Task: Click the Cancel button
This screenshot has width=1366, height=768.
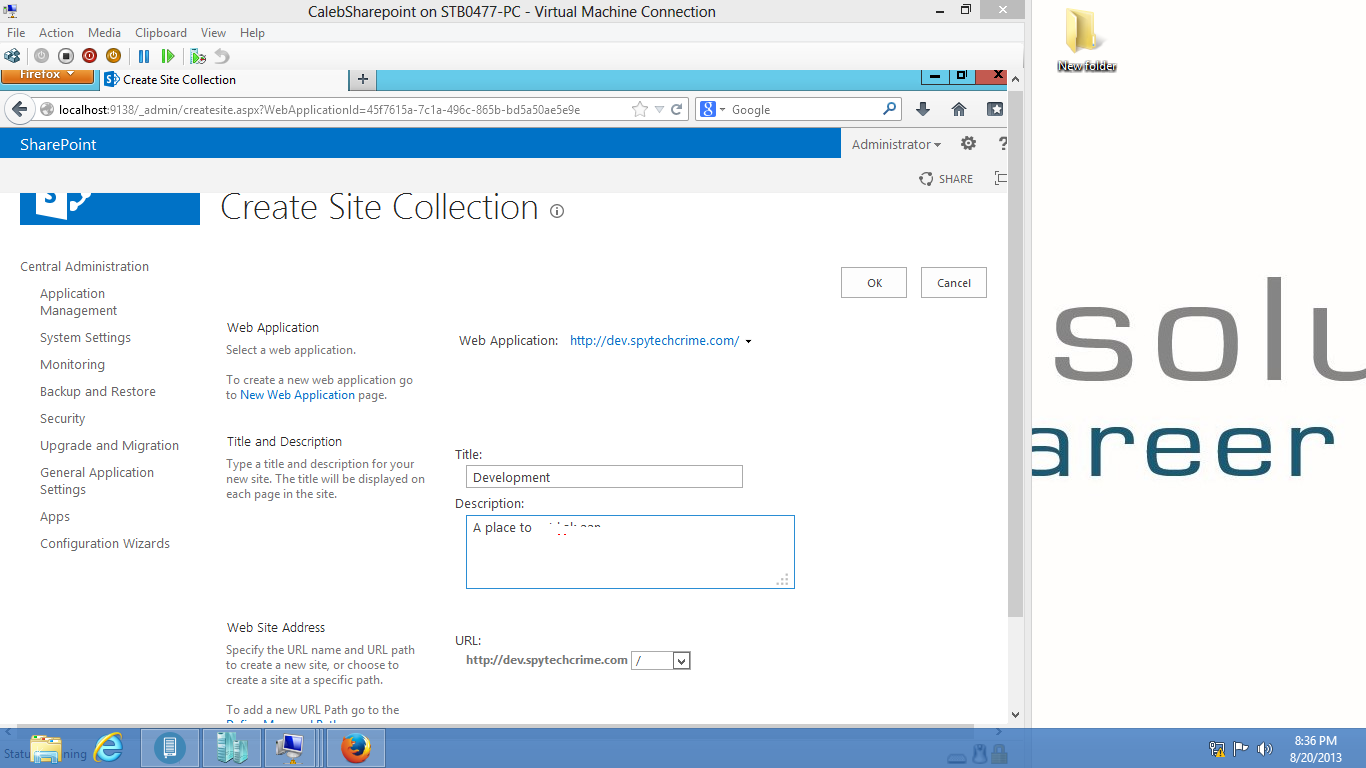Action: click(x=954, y=283)
